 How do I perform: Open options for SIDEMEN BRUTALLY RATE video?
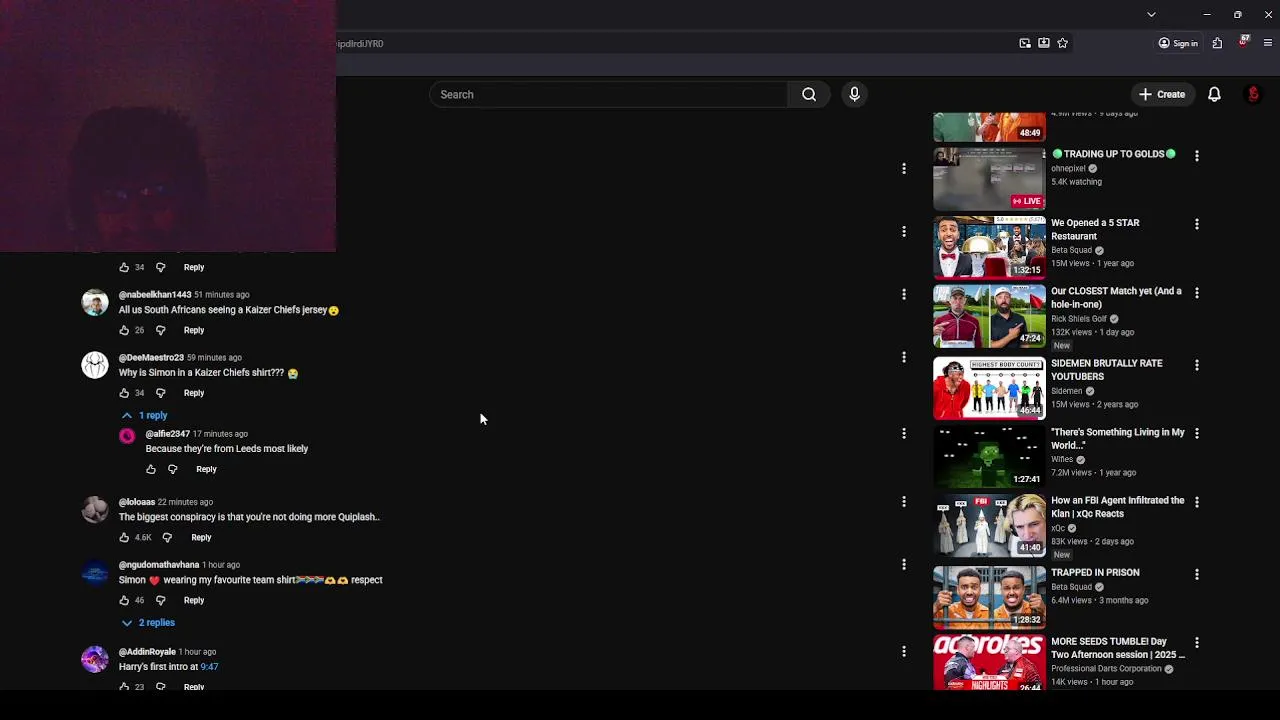(1196, 365)
